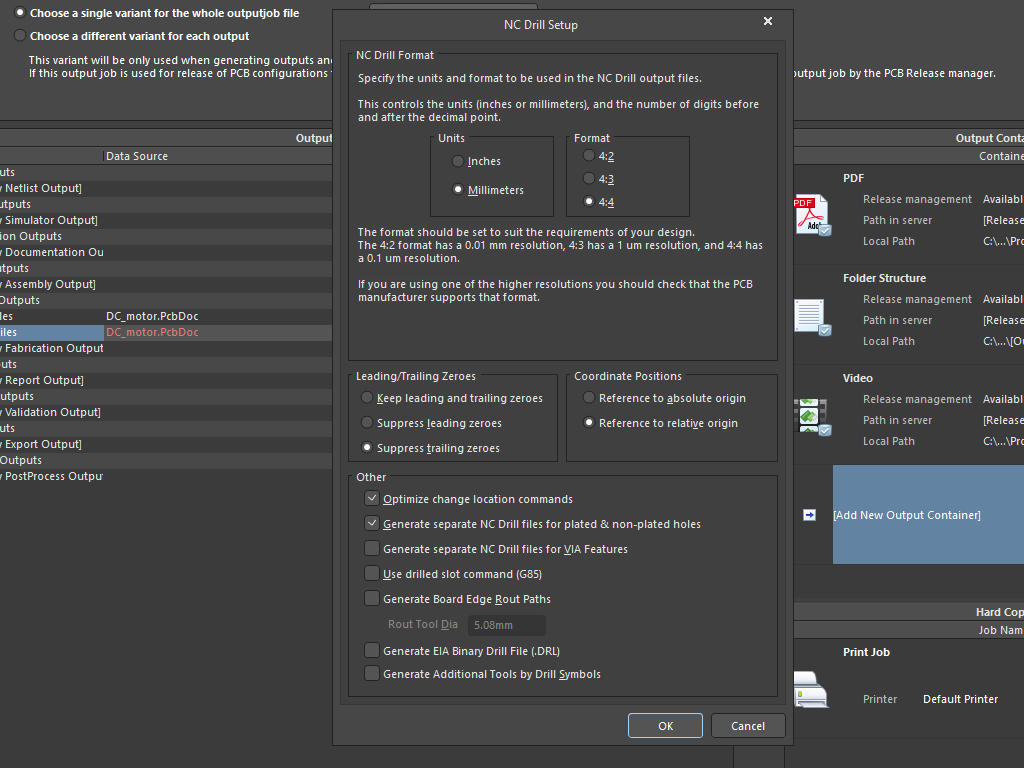
Task: Close the NC Drill Setup dialog
Action: coord(768,22)
